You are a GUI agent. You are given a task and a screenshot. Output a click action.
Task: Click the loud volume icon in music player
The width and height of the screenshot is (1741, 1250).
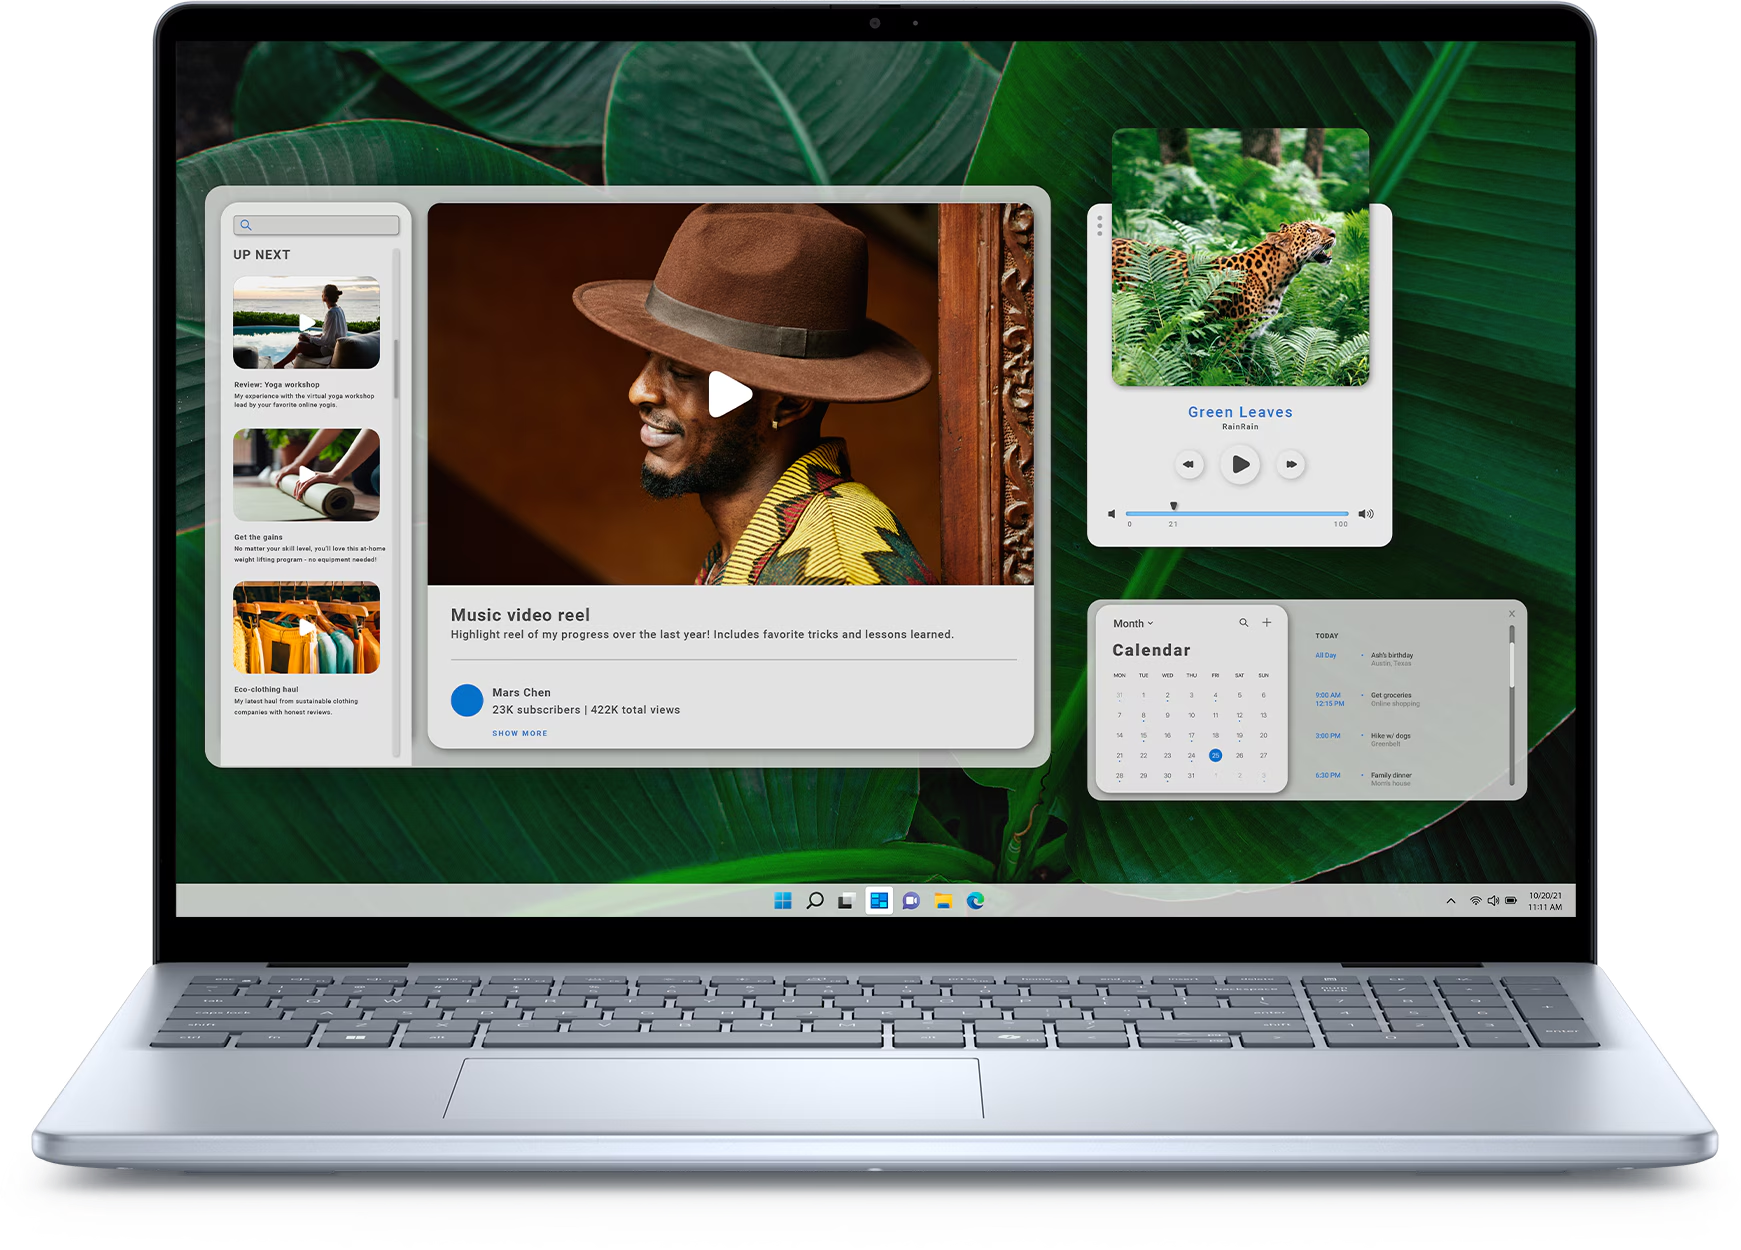(x=1366, y=514)
